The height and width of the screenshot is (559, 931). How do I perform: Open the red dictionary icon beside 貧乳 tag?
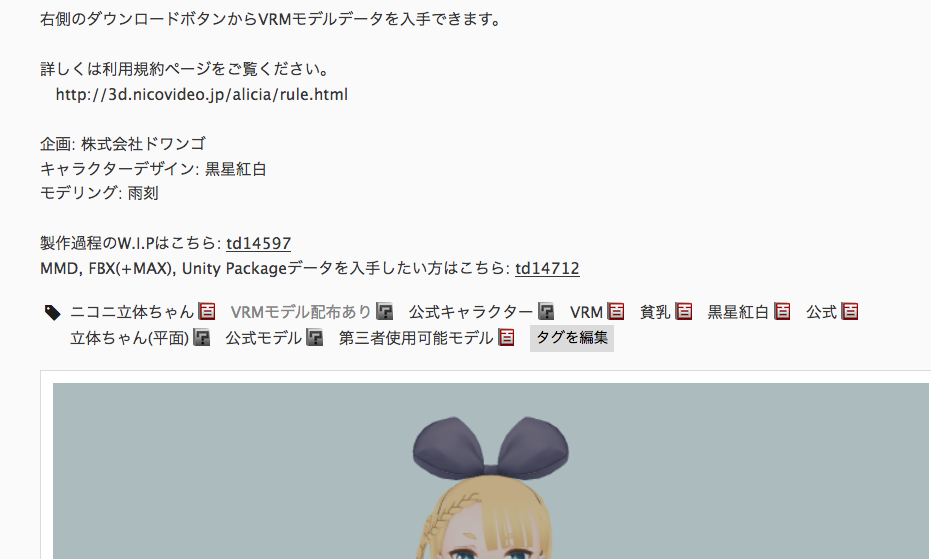pyautogui.click(x=683, y=311)
